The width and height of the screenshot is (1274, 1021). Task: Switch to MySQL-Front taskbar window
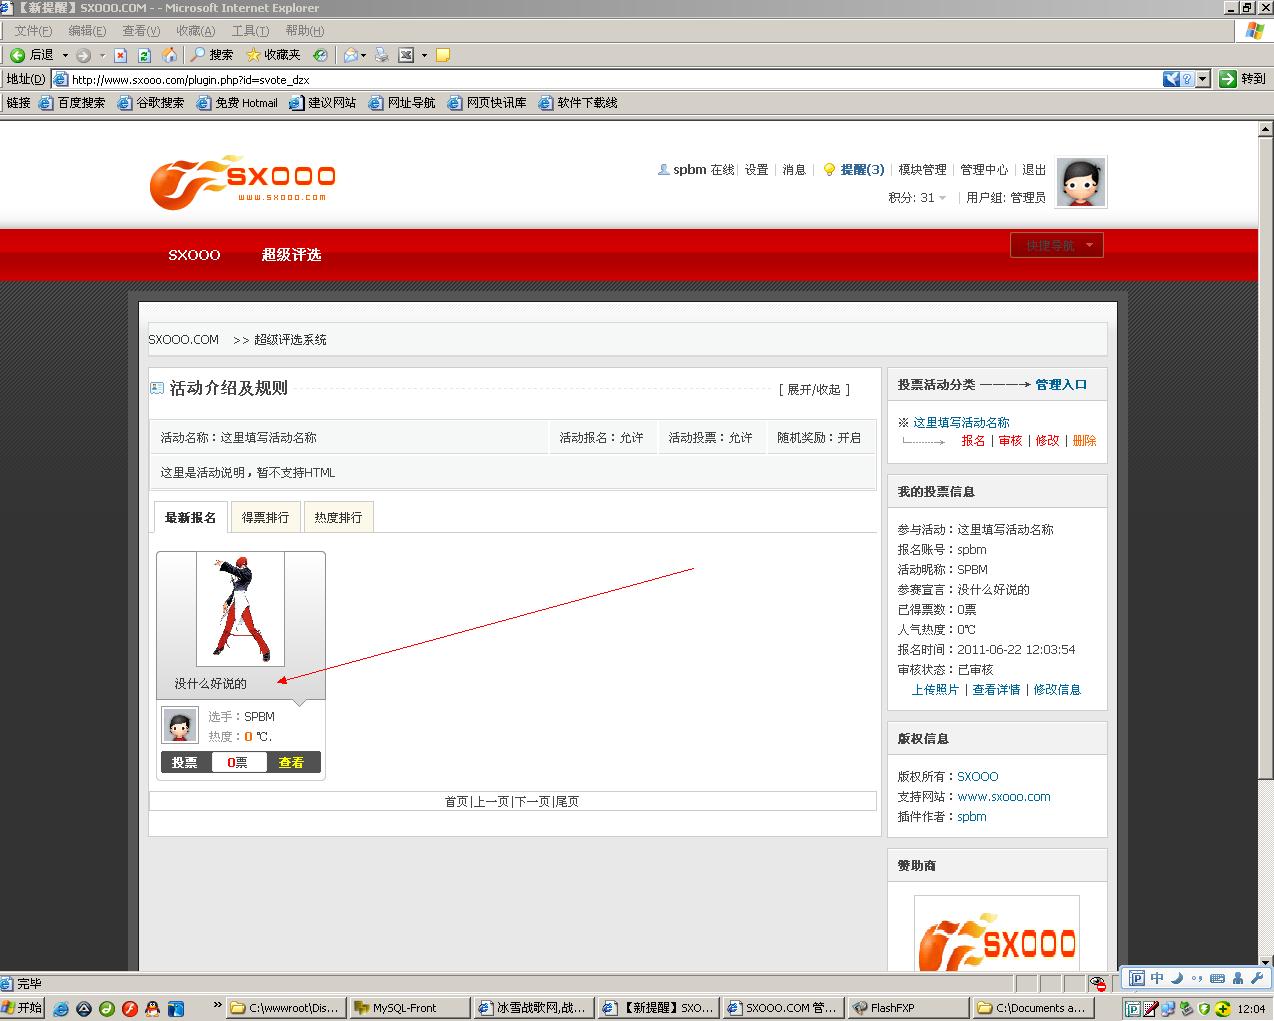point(410,1008)
